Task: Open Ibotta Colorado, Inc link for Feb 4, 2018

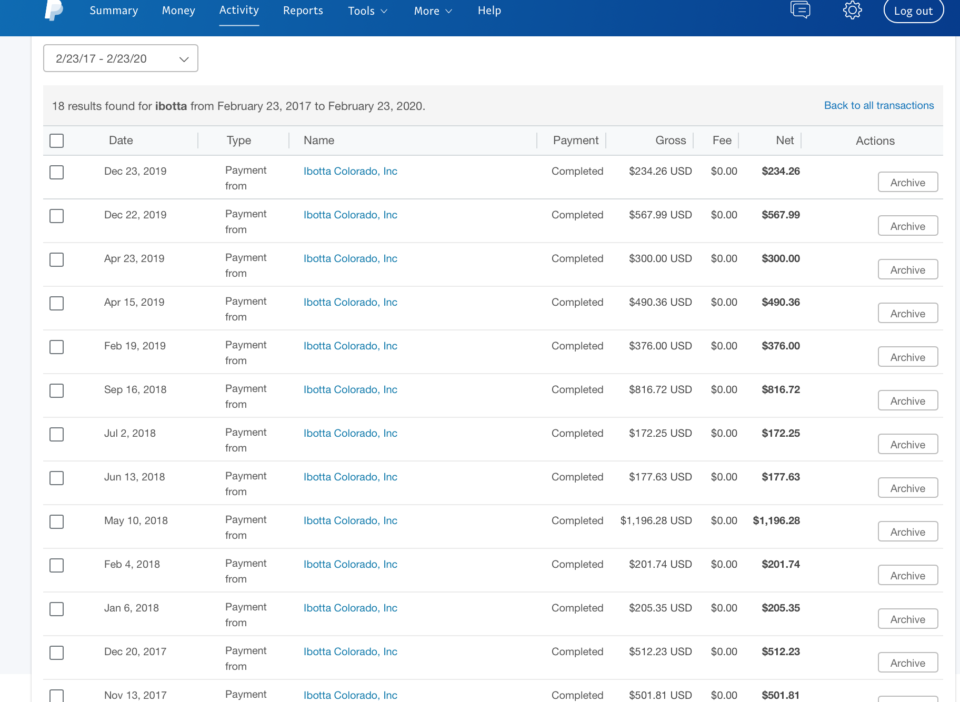Action: coord(350,564)
